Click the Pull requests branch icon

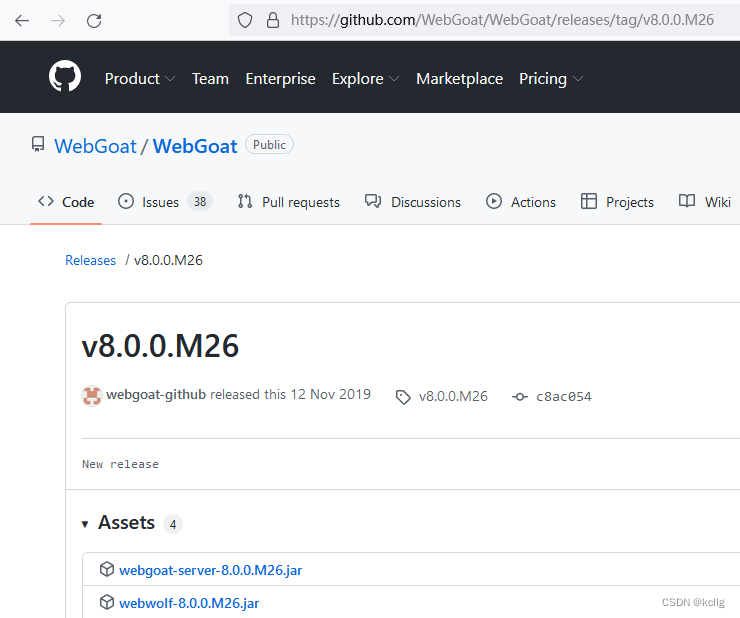(x=245, y=201)
